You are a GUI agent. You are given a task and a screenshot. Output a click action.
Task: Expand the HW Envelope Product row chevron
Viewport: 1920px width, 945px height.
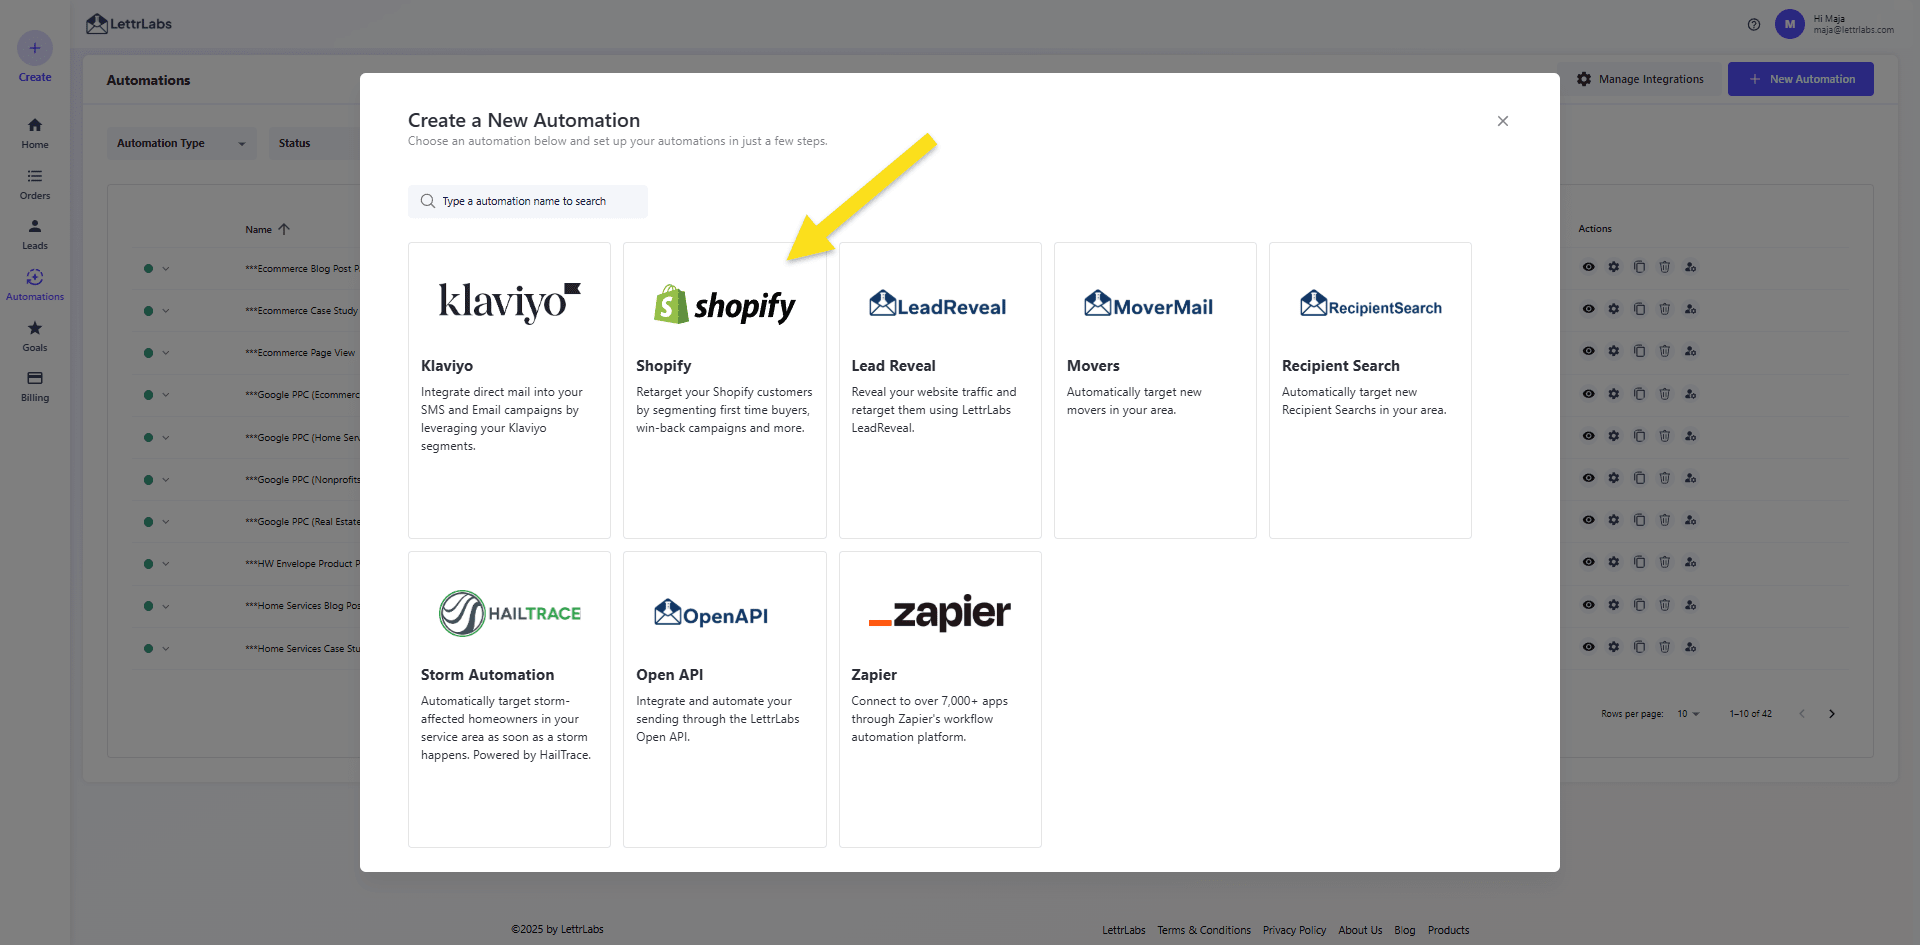[166, 564]
